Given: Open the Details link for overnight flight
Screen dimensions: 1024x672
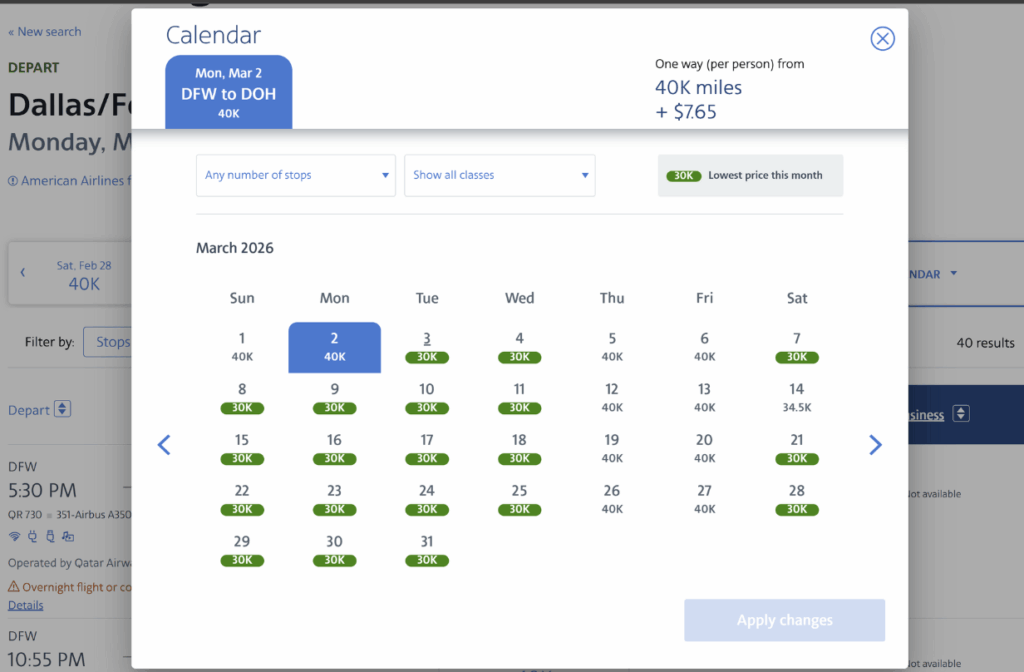Looking at the screenshot, I should pos(26,605).
